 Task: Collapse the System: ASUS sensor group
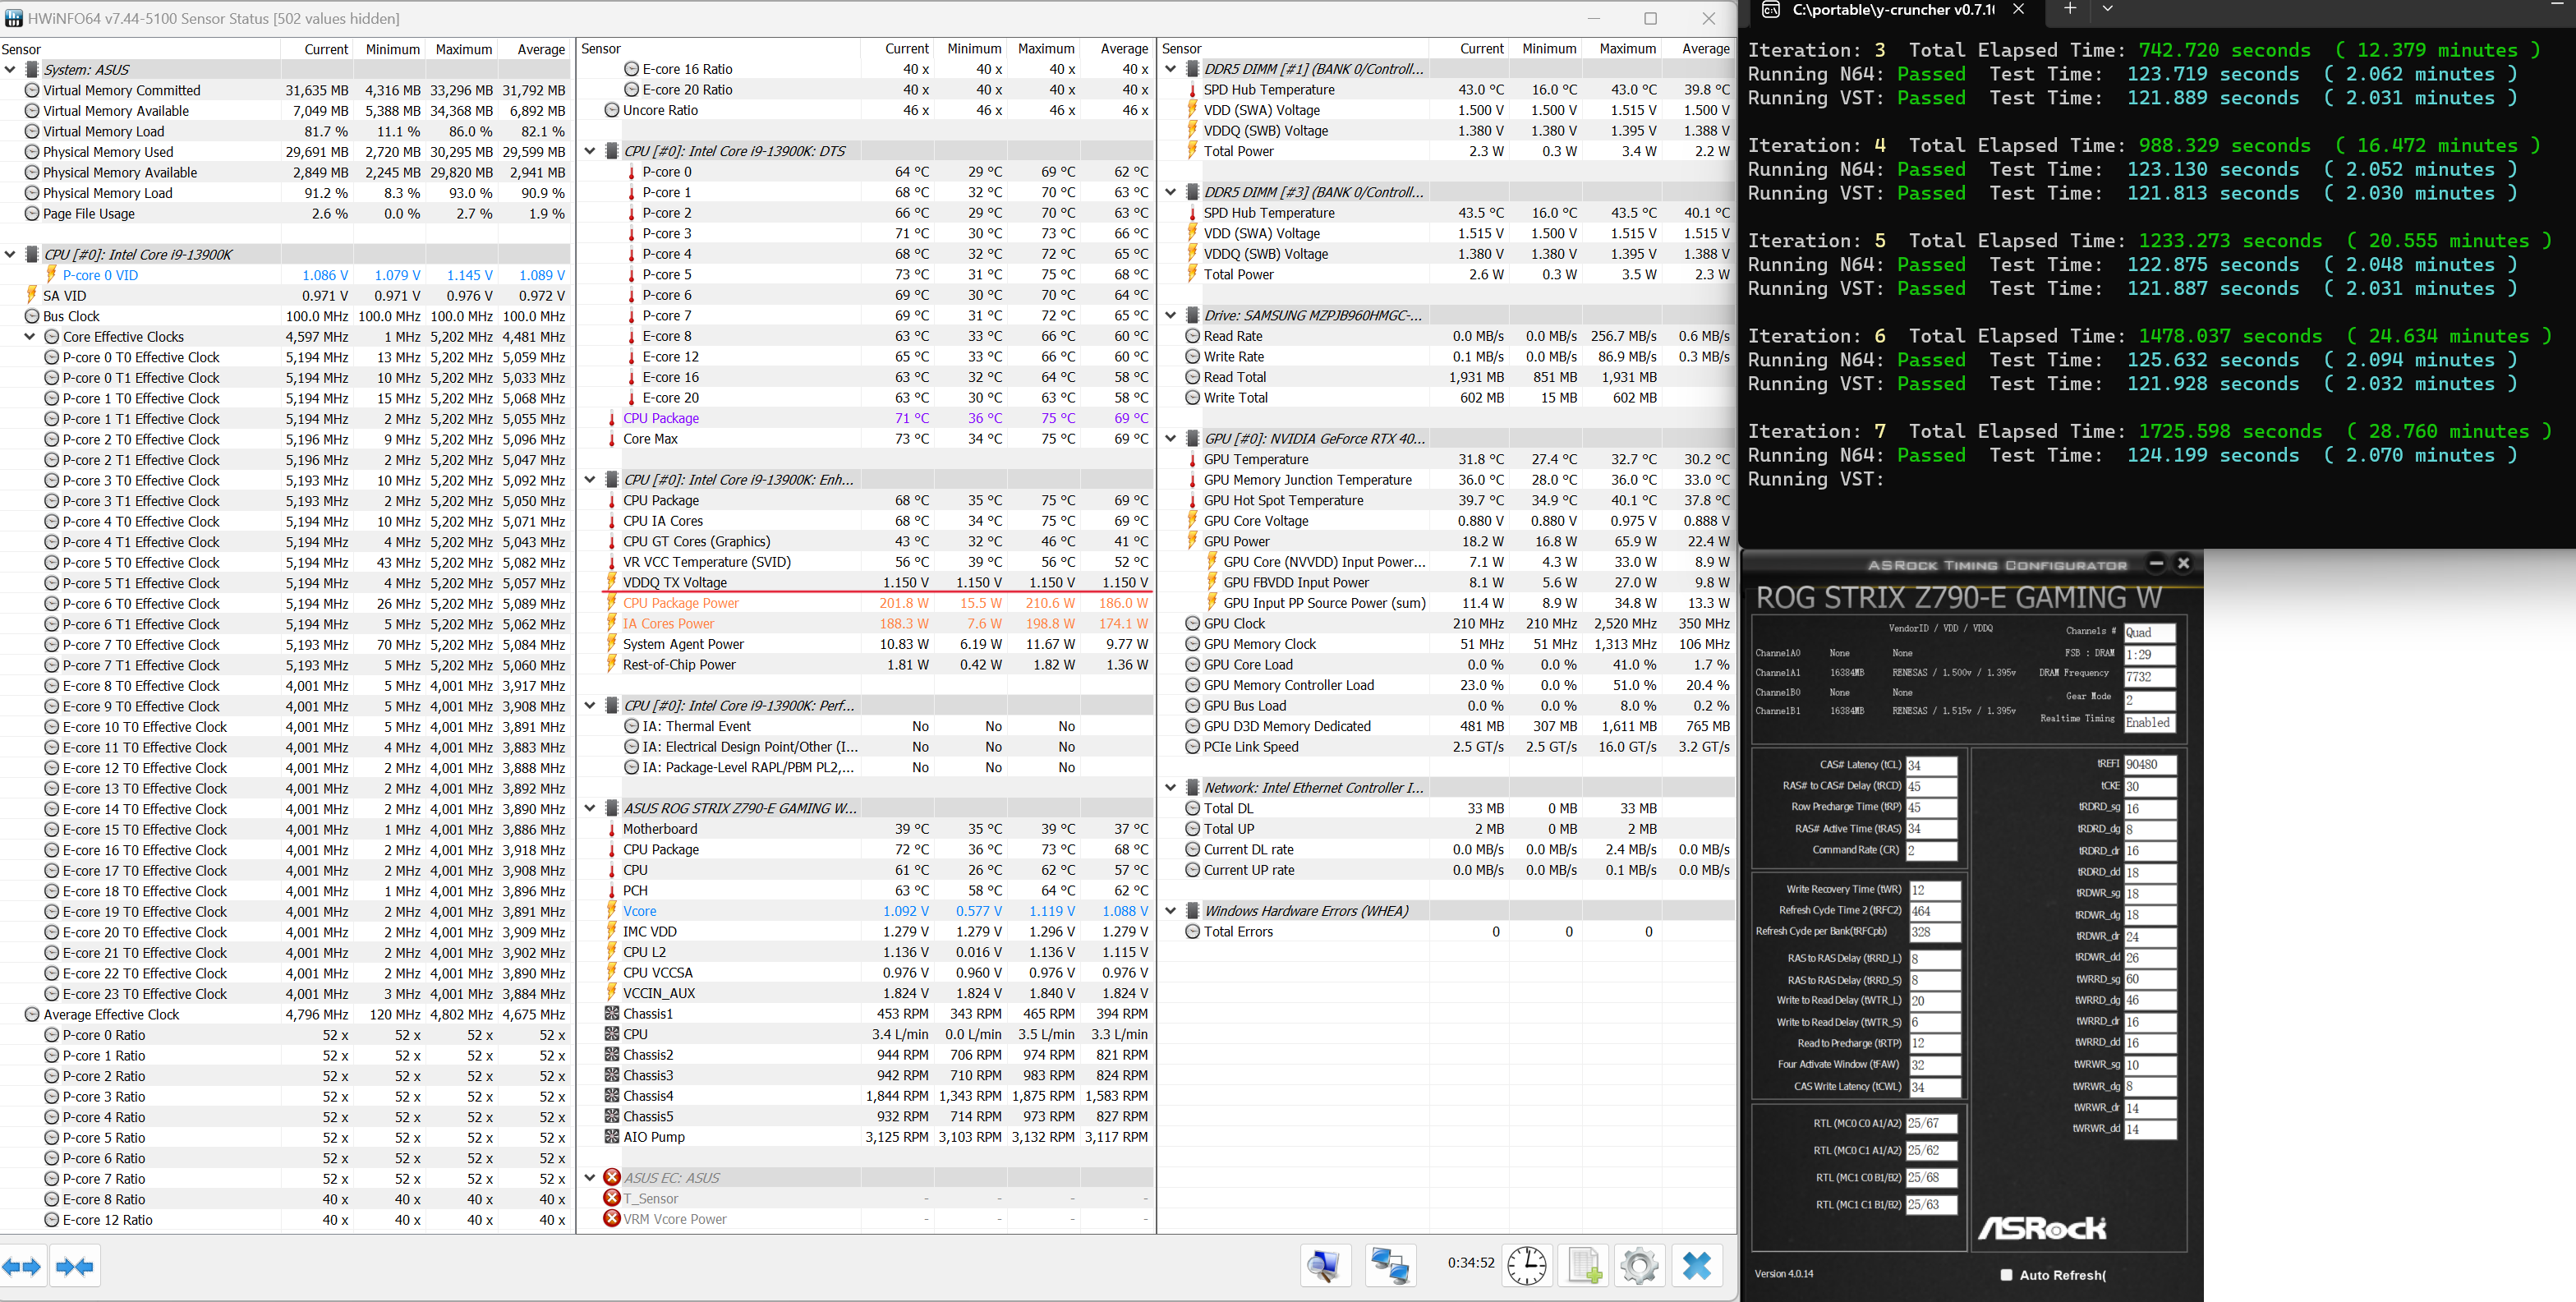(x=10, y=70)
